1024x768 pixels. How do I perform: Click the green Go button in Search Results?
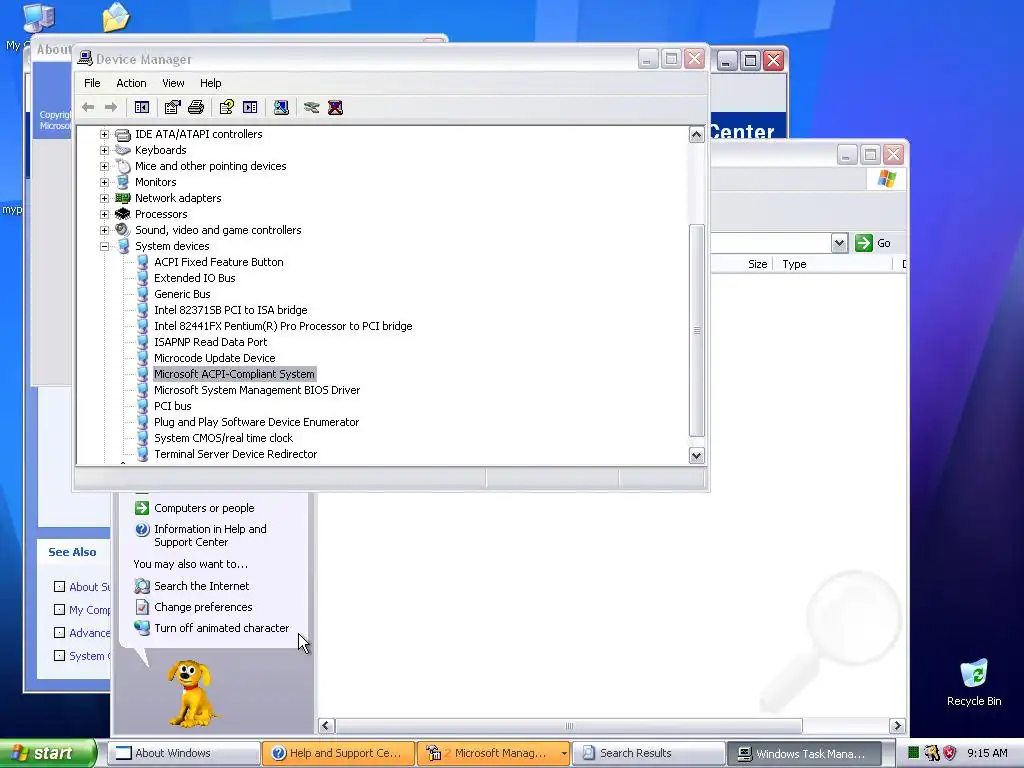coord(873,243)
